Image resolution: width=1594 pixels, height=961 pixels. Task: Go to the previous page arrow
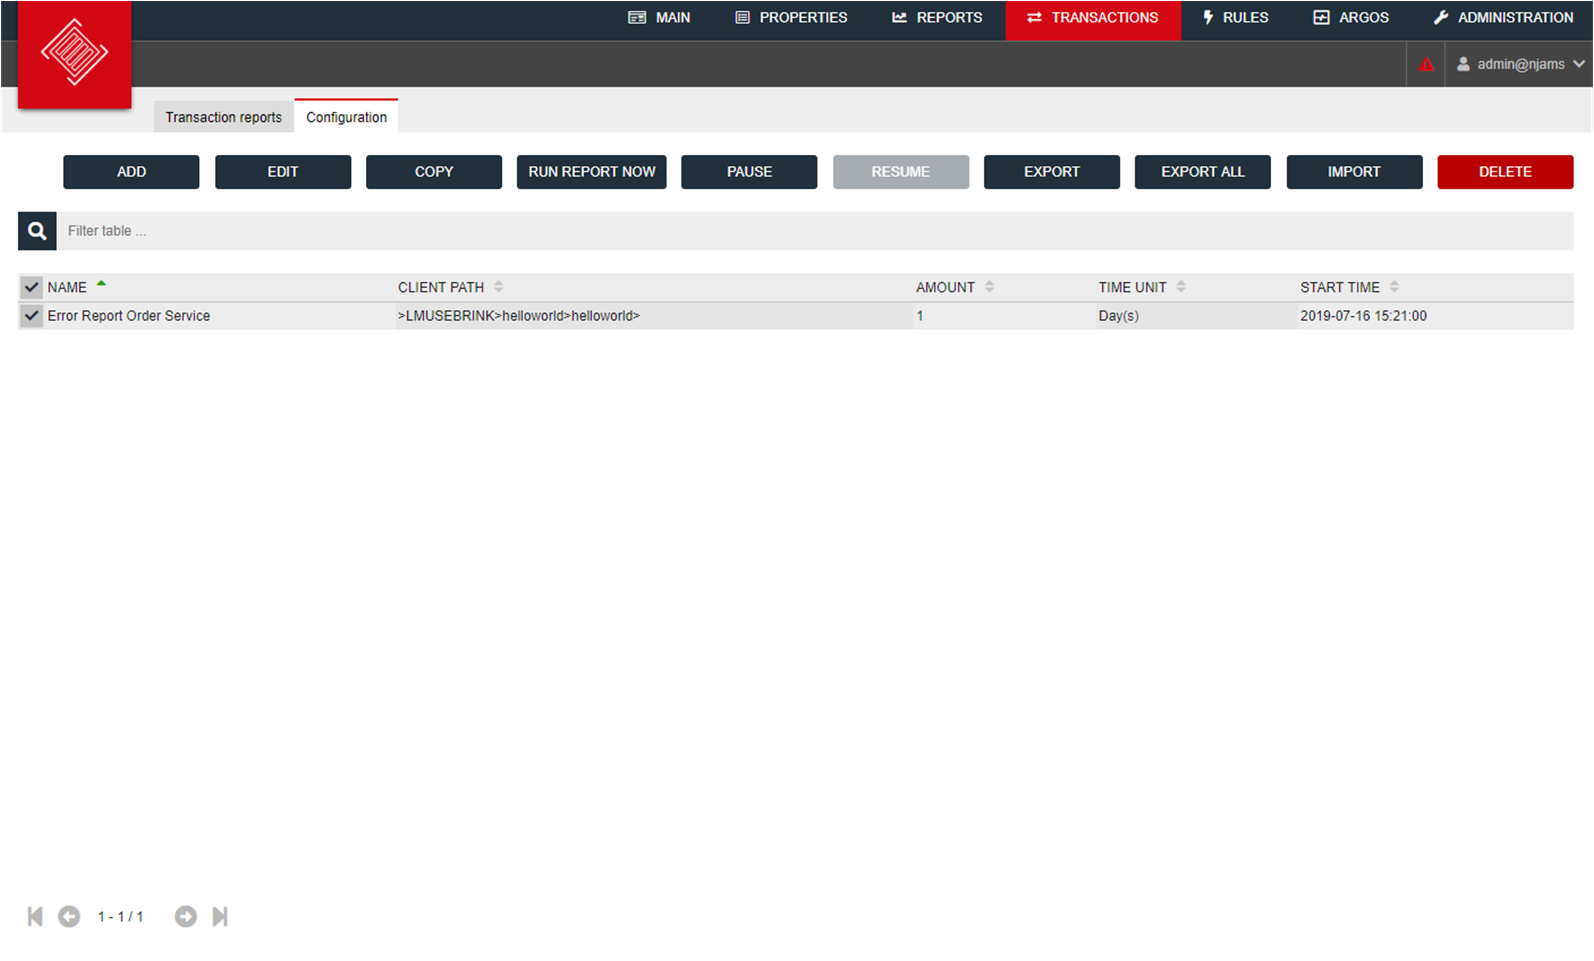point(69,916)
